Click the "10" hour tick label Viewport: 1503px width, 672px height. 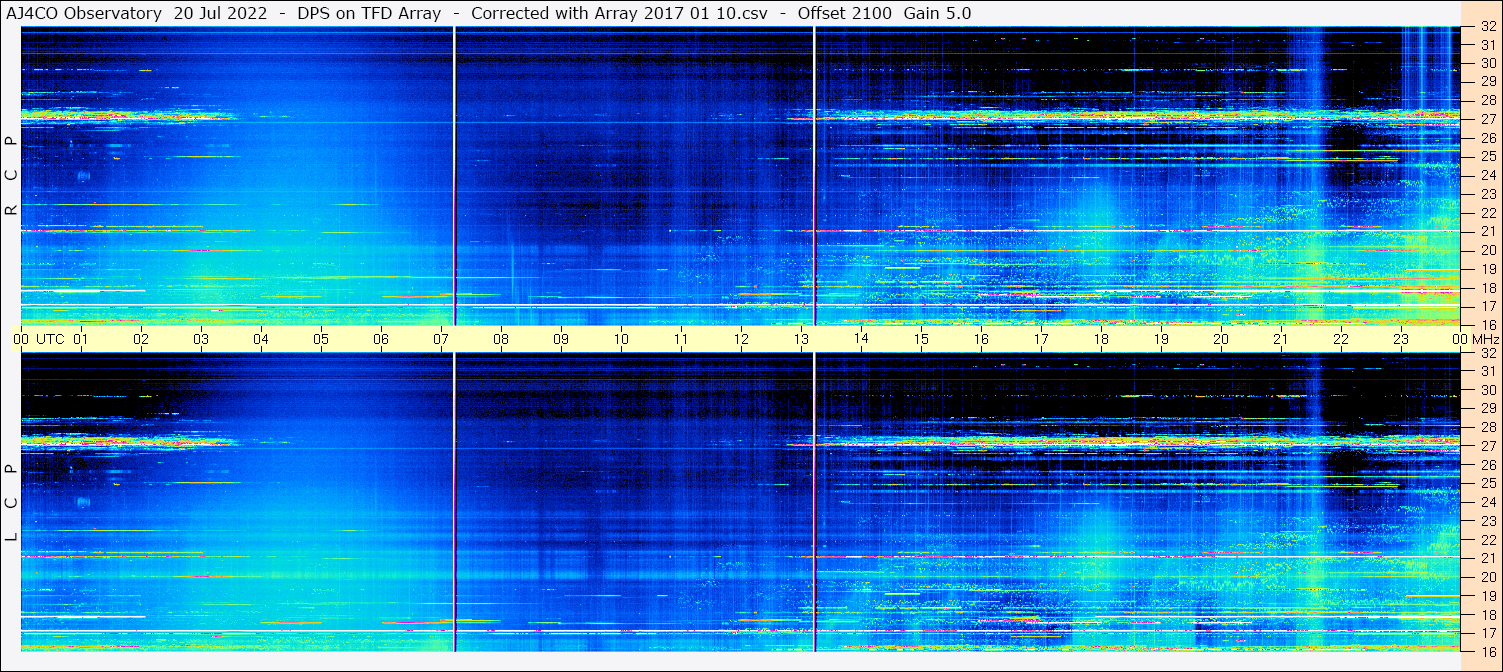tap(621, 339)
